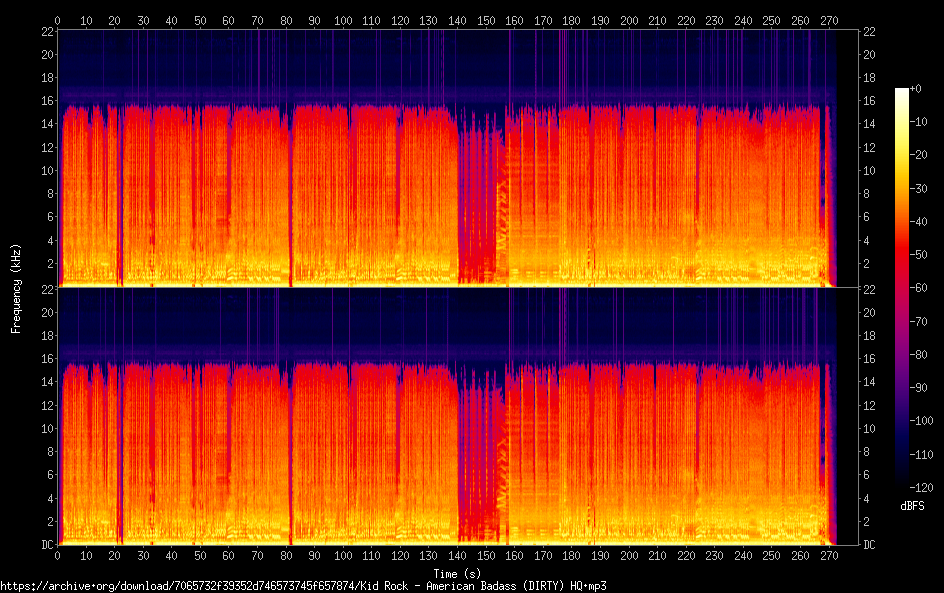
Task: Click the DC label at bottom-left of plot
Action: 45,545
